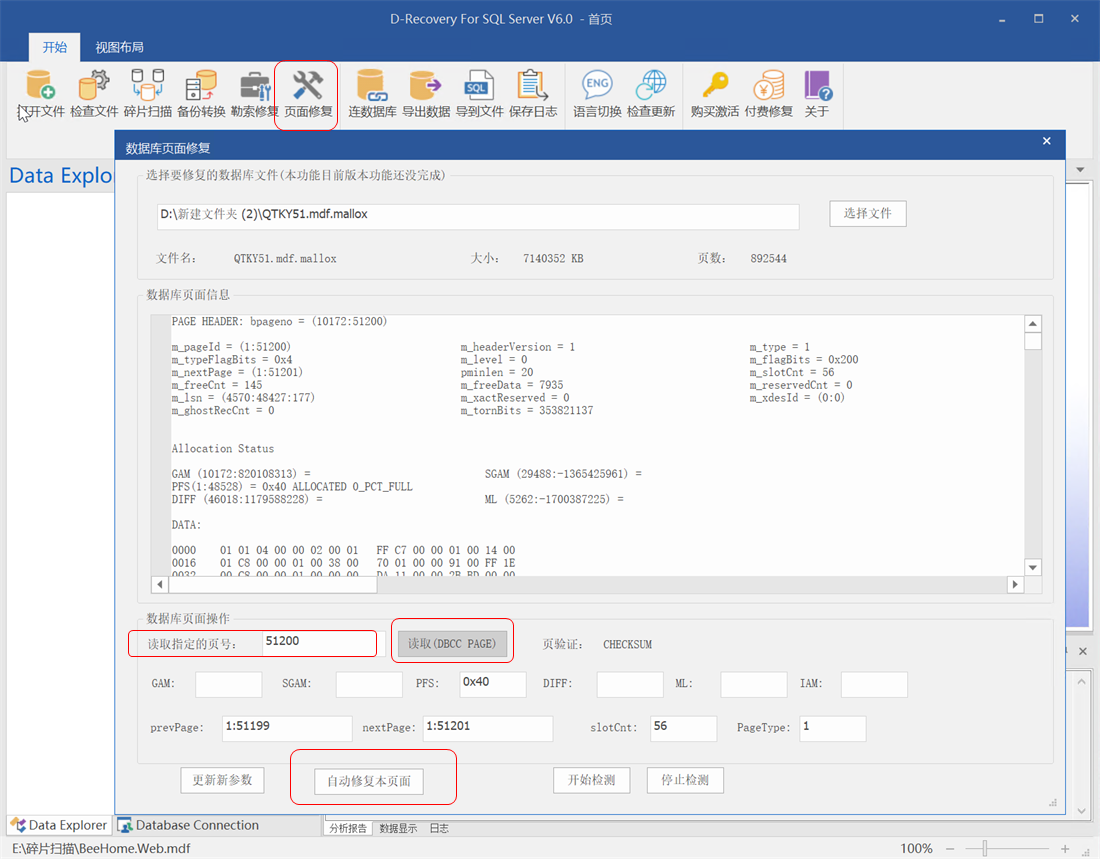Screen dimensions: 1100x859
Task: Click 导到文件 SQL export icon
Action: click(479, 94)
